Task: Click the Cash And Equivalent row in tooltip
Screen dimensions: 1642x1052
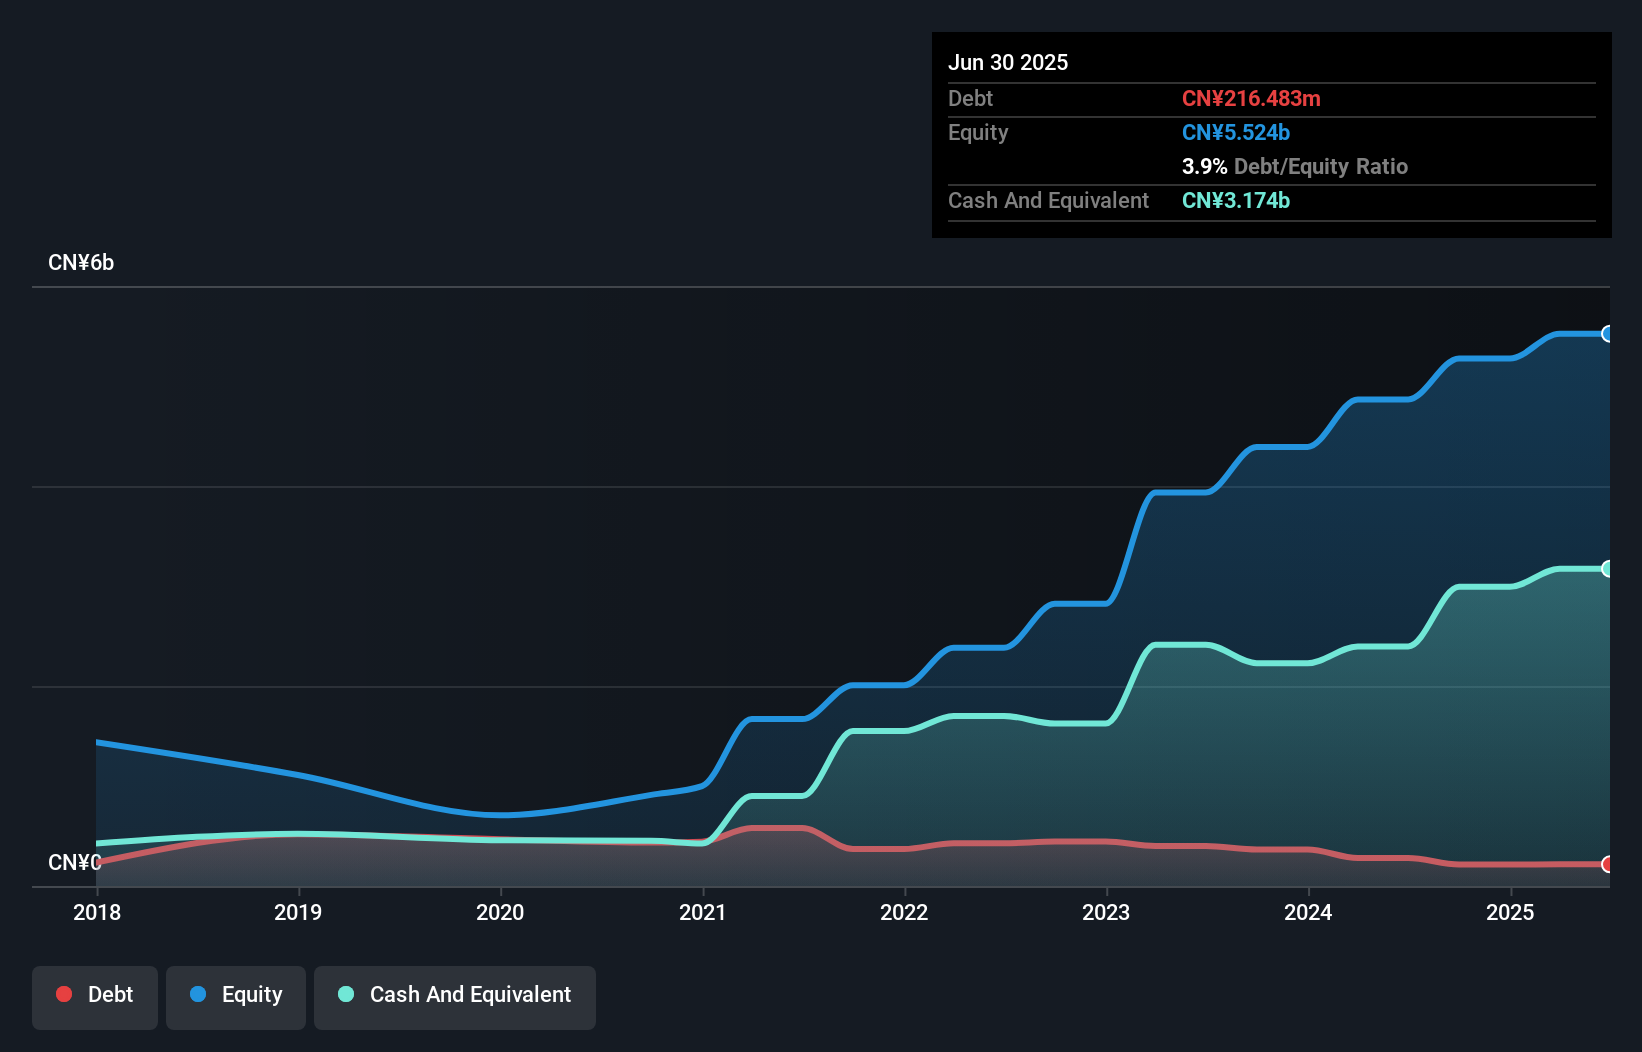Action: coord(1048,200)
